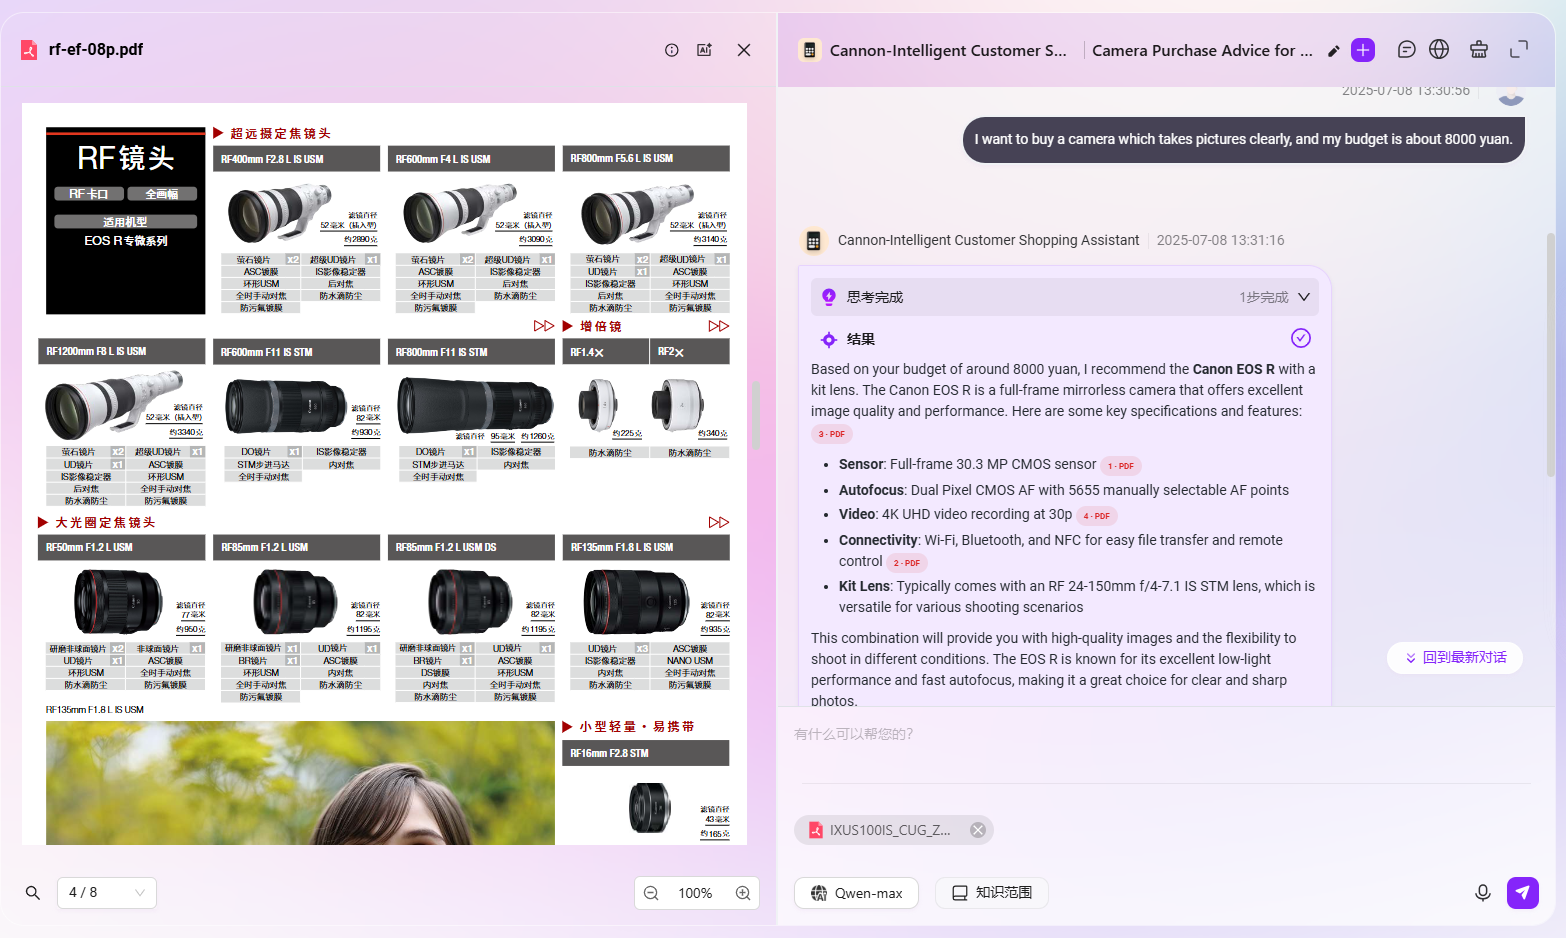Image resolution: width=1566 pixels, height=938 pixels.
Task: Zoom out the PDF view
Action: click(x=651, y=893)
